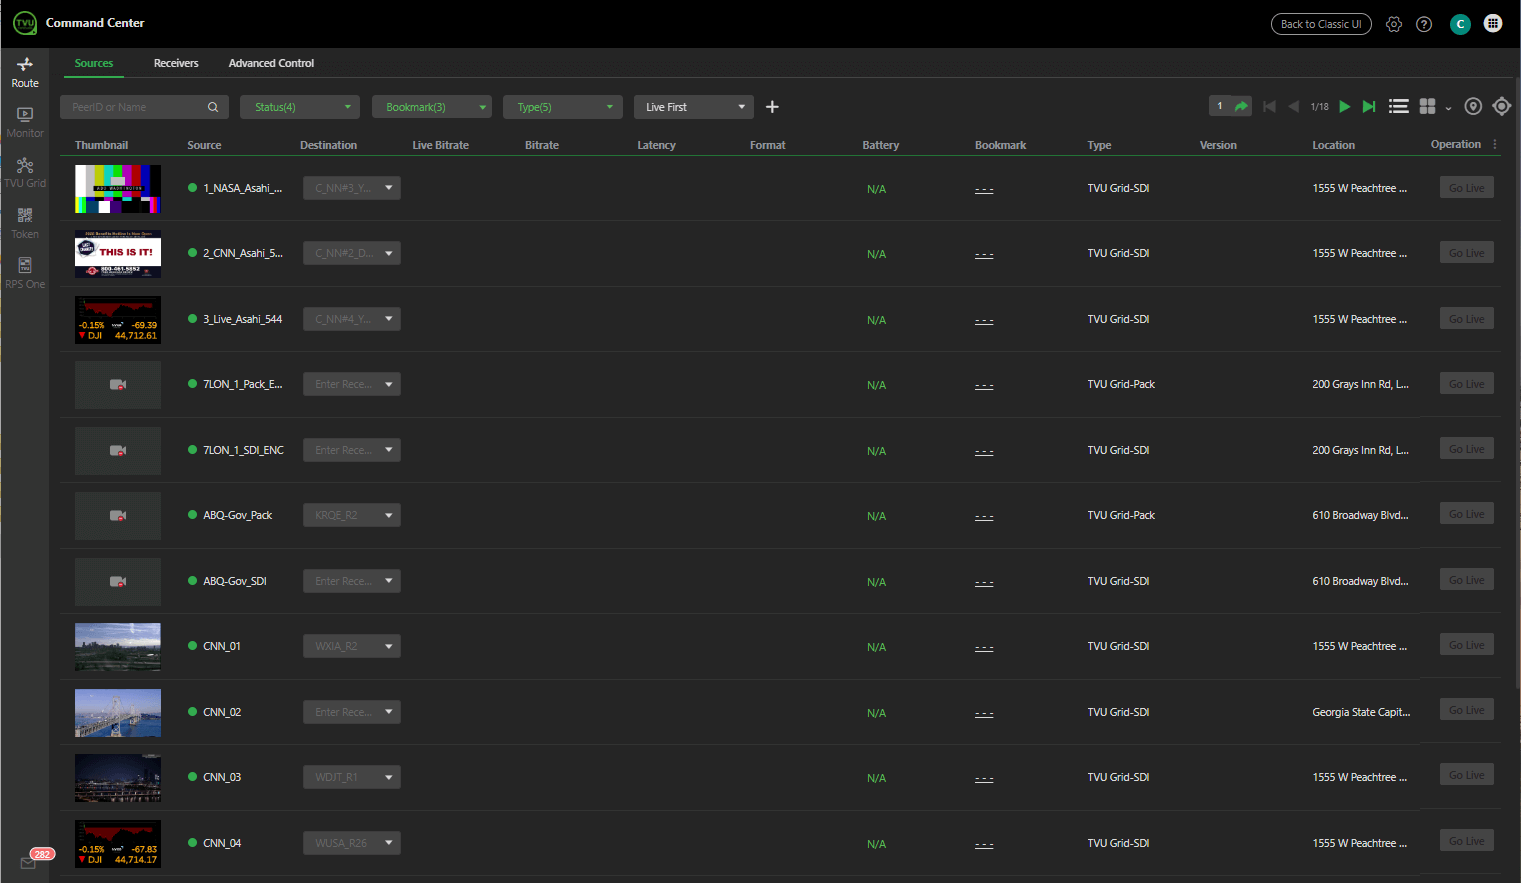Open the CNN_02 bridge thumbnail
This screenshot has height=883, width=1521.
(118, 713)
